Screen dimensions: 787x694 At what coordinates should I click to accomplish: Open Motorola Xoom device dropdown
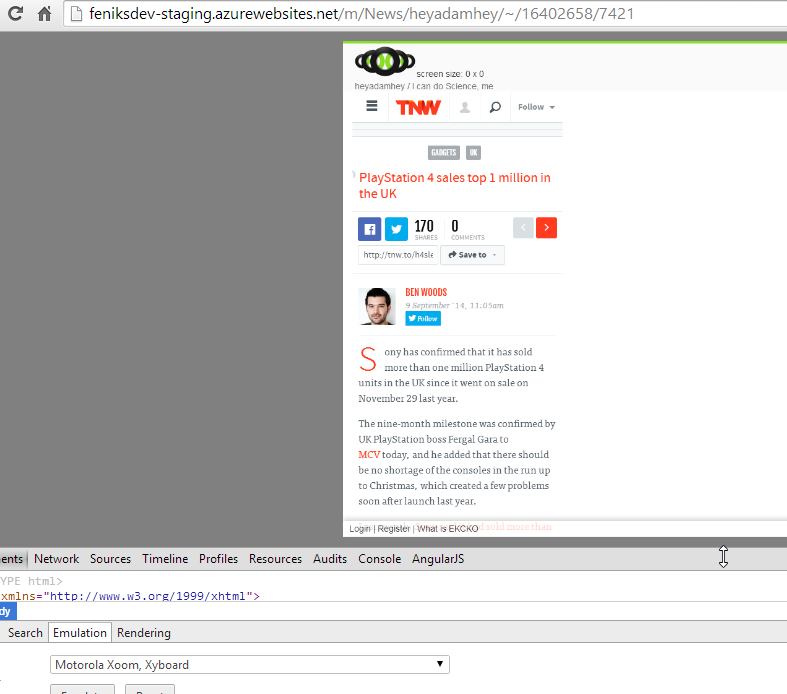pos(250,664)
